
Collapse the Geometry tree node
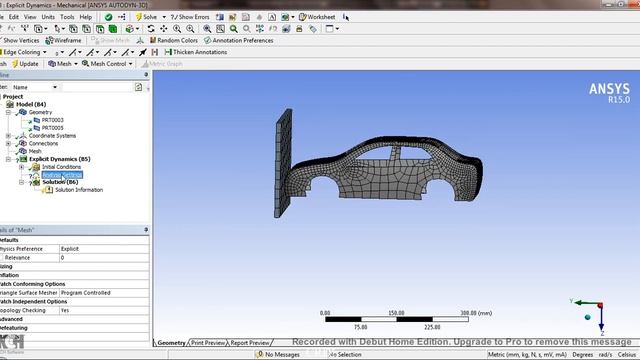point(8,112)
